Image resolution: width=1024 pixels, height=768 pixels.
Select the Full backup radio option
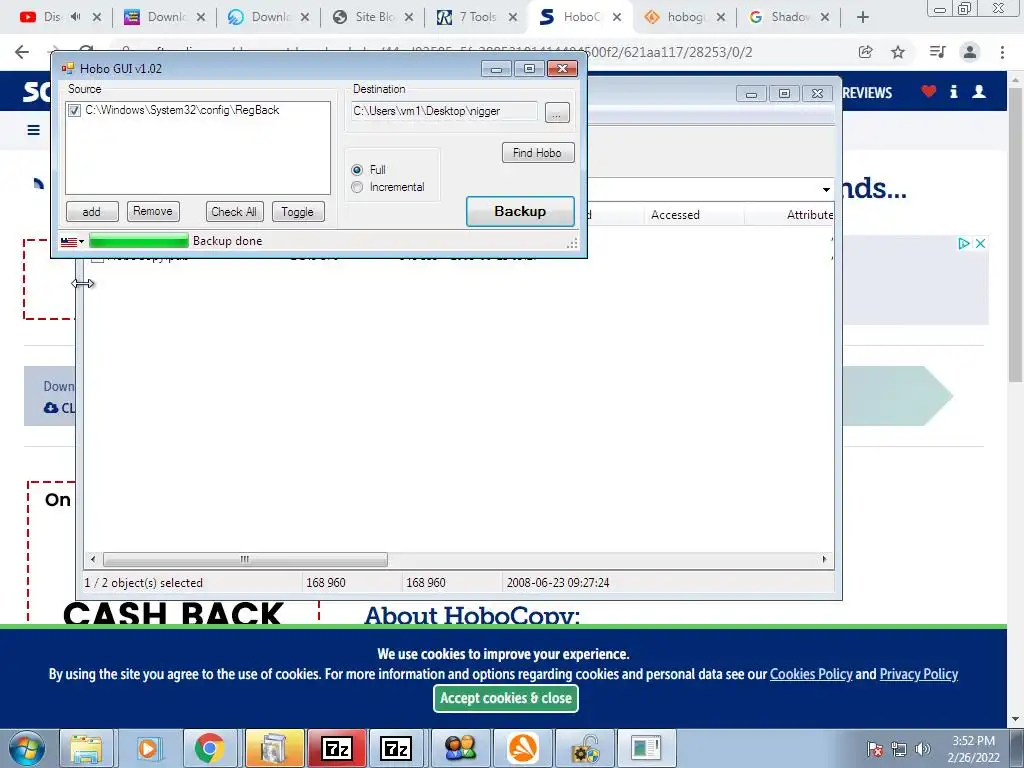coord(357,170)
